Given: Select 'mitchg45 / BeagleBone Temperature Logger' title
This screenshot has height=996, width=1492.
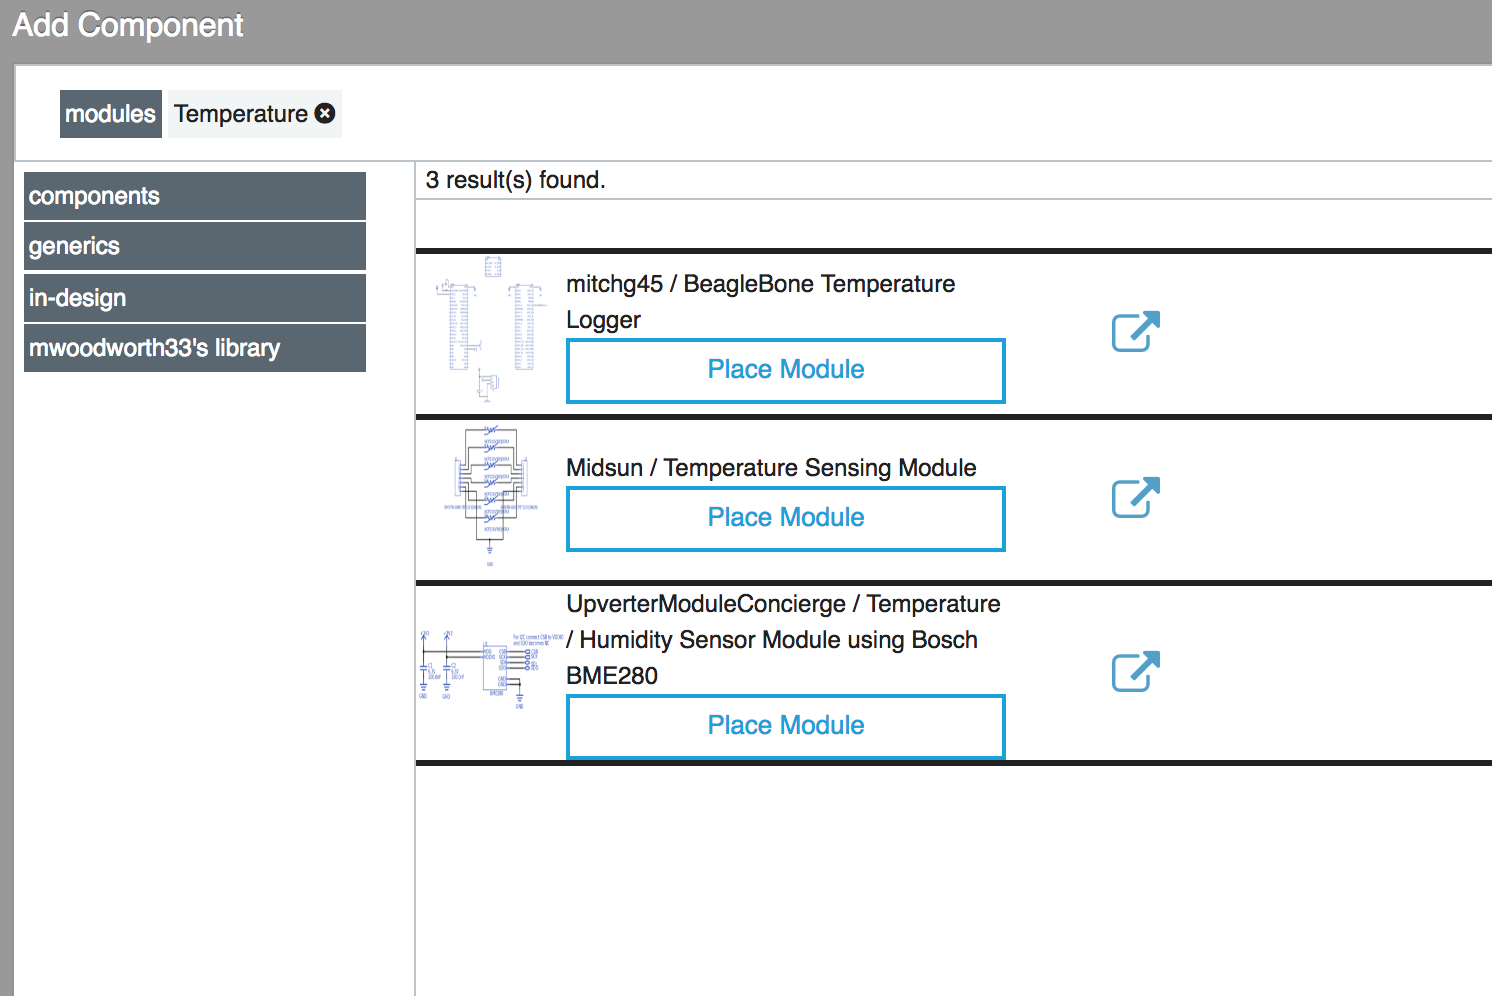Looking at the screenshot, I should 761,302.
